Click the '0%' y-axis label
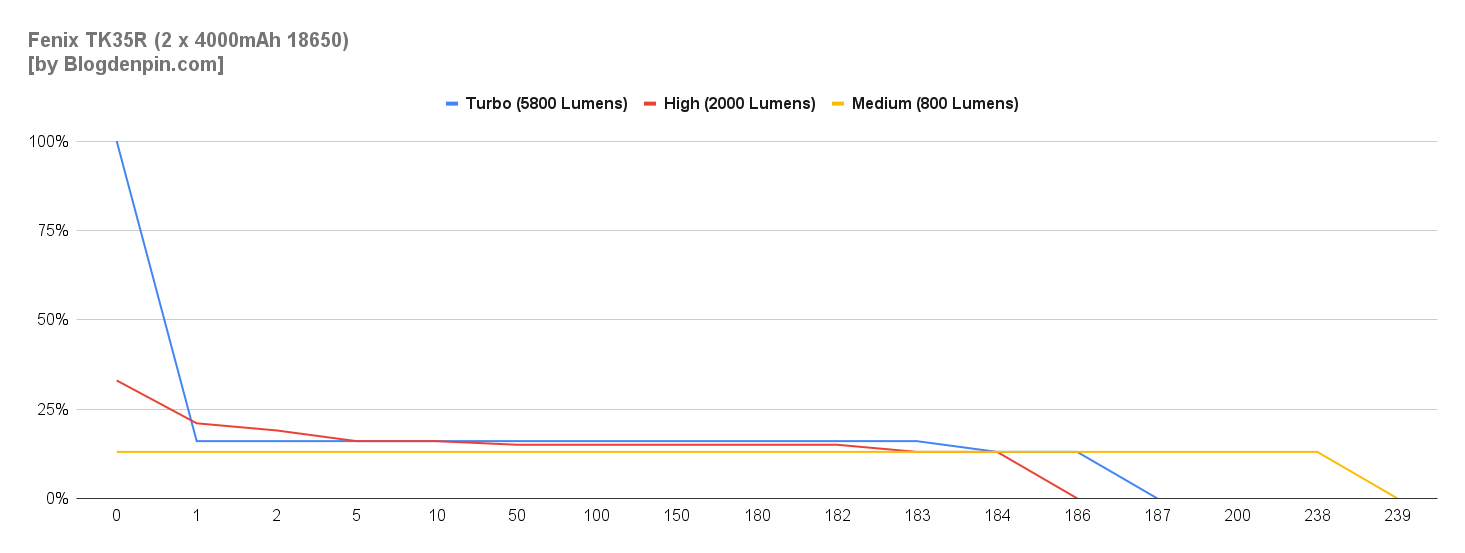The image size is (1465, 553). 58,498
